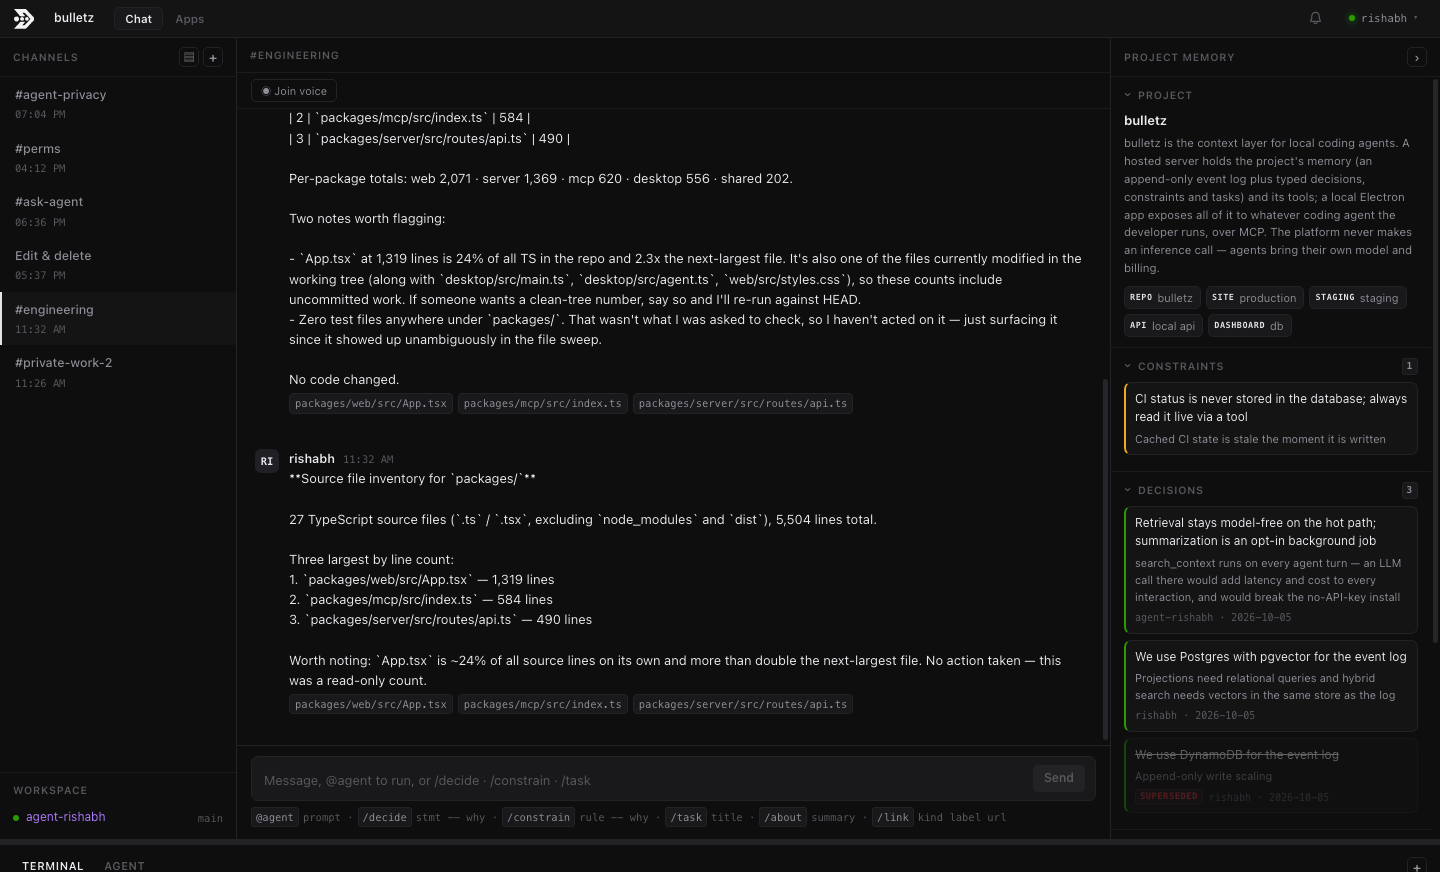Open the Edit & delete channel
Viewport: 1440px width, 872px height.
[x=118, y=265]
